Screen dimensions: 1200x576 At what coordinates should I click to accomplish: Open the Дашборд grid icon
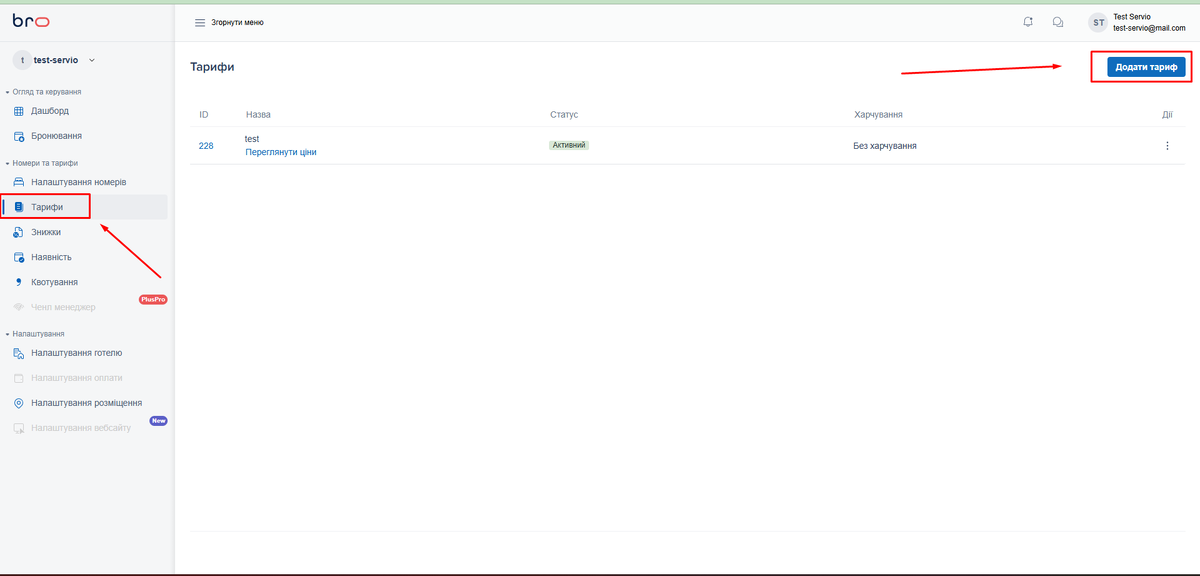point(18,111)
